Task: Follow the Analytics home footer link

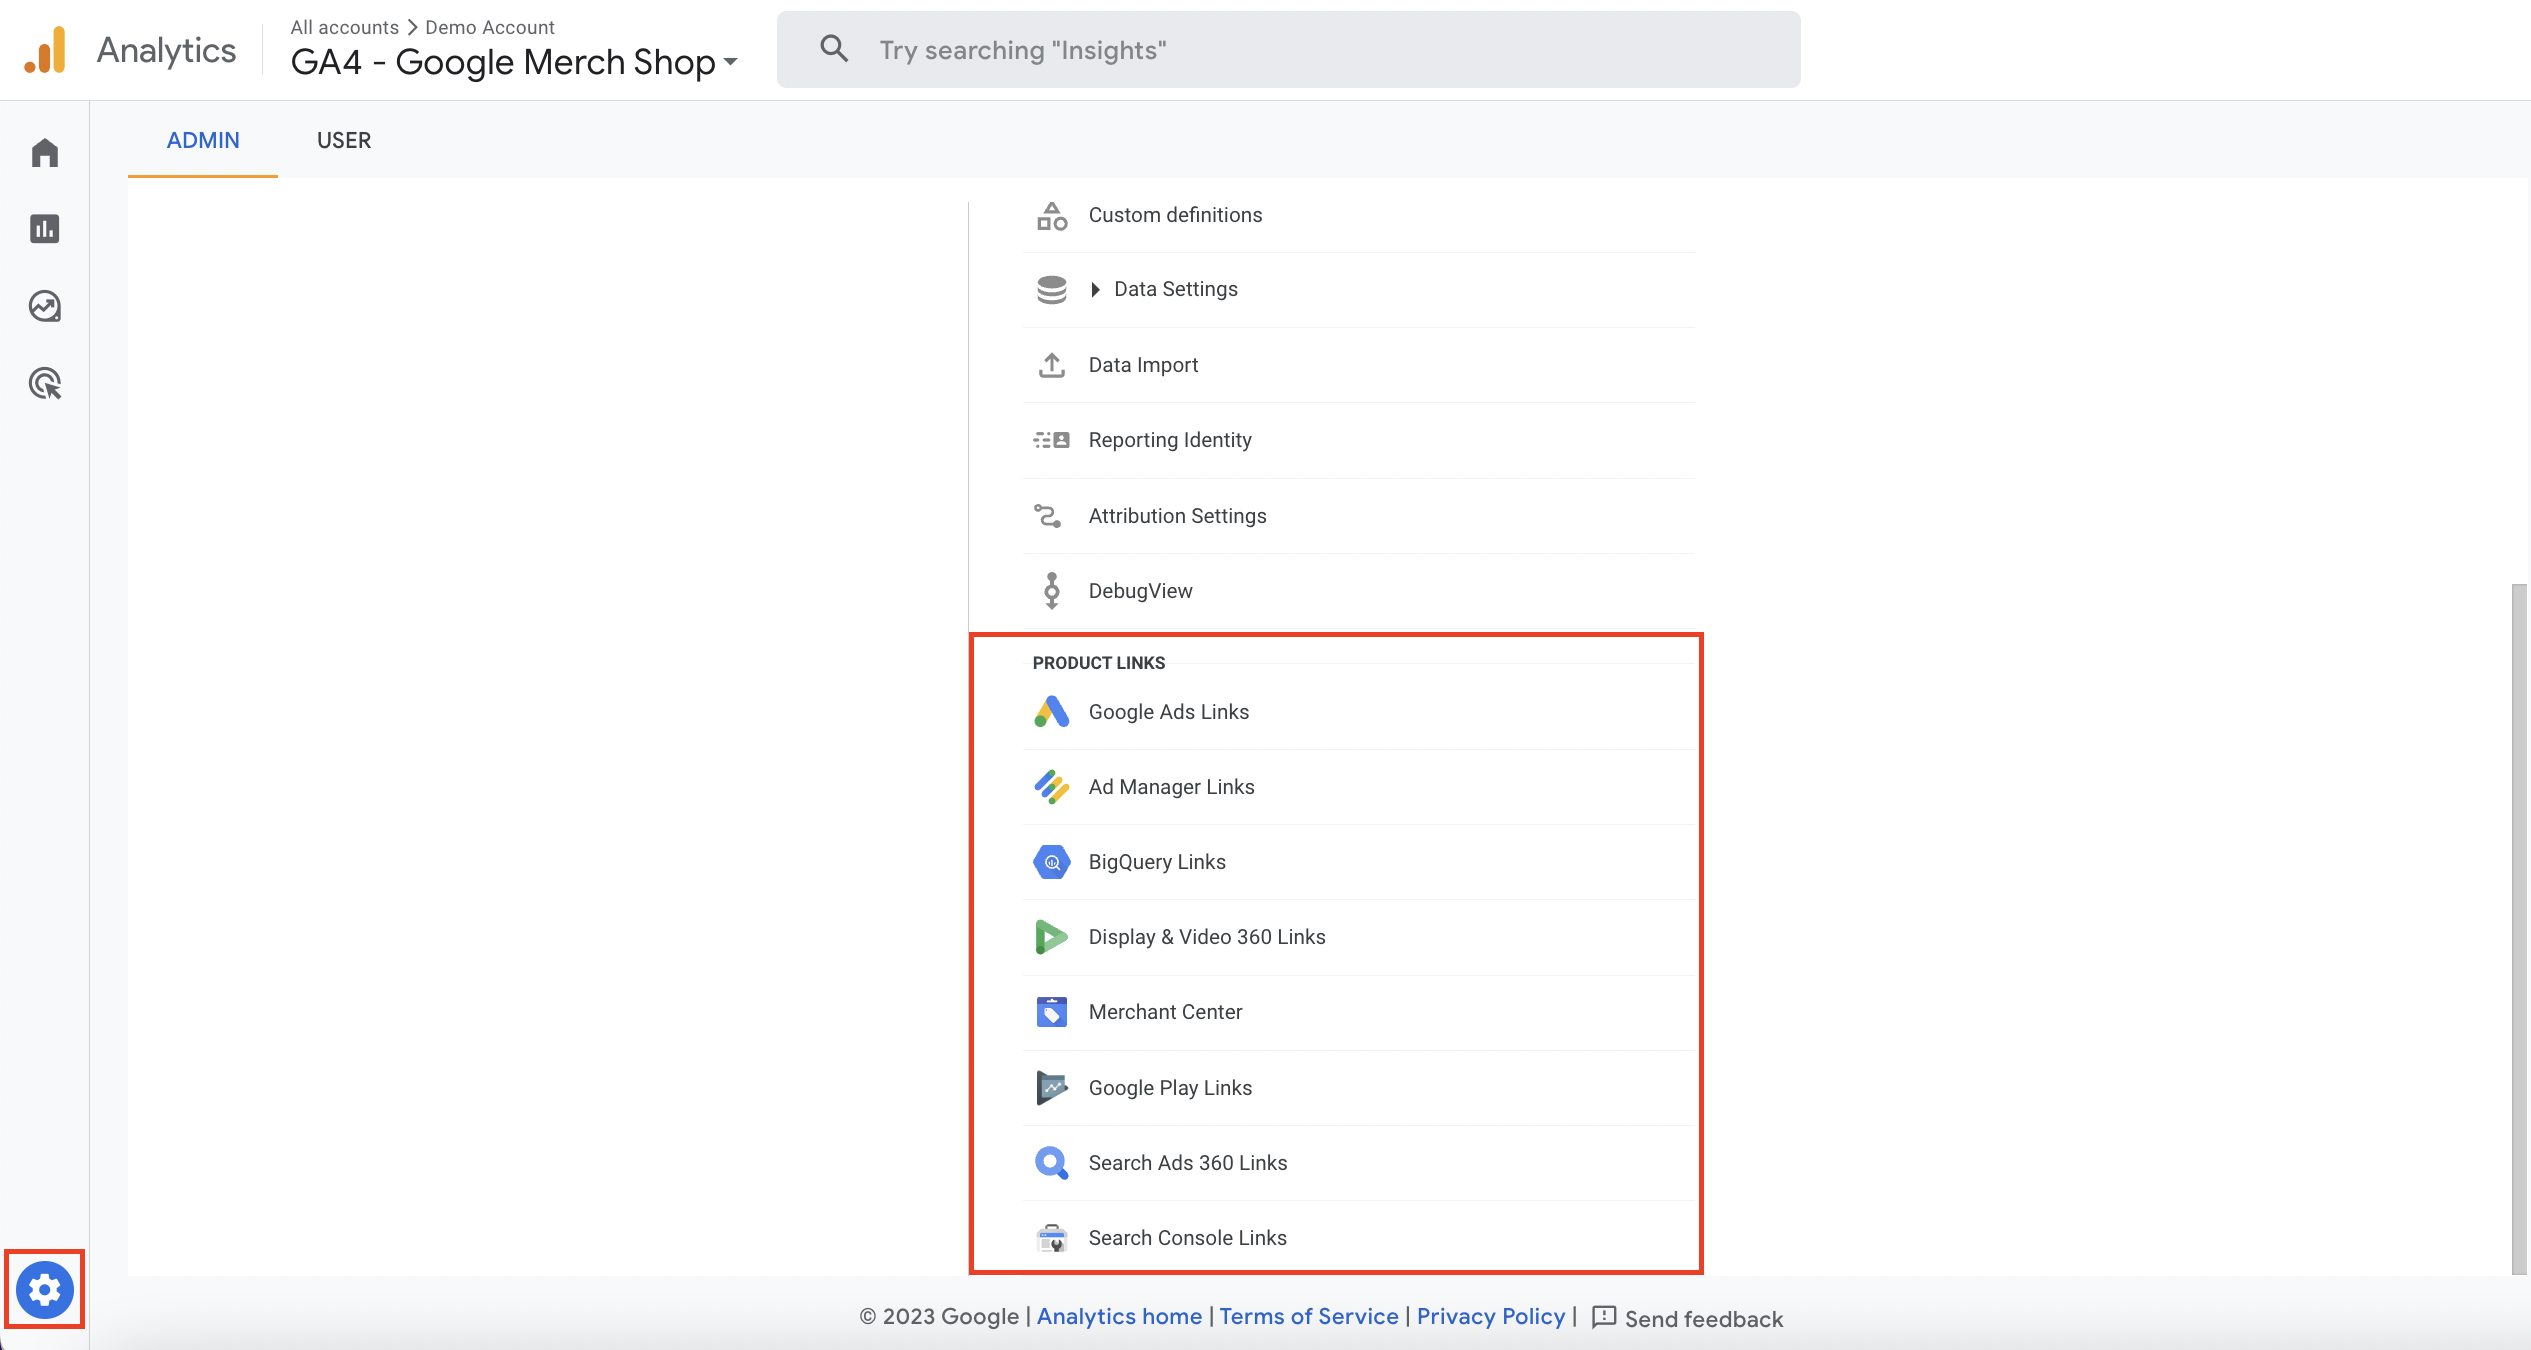Action: tap(1119, 1316)
